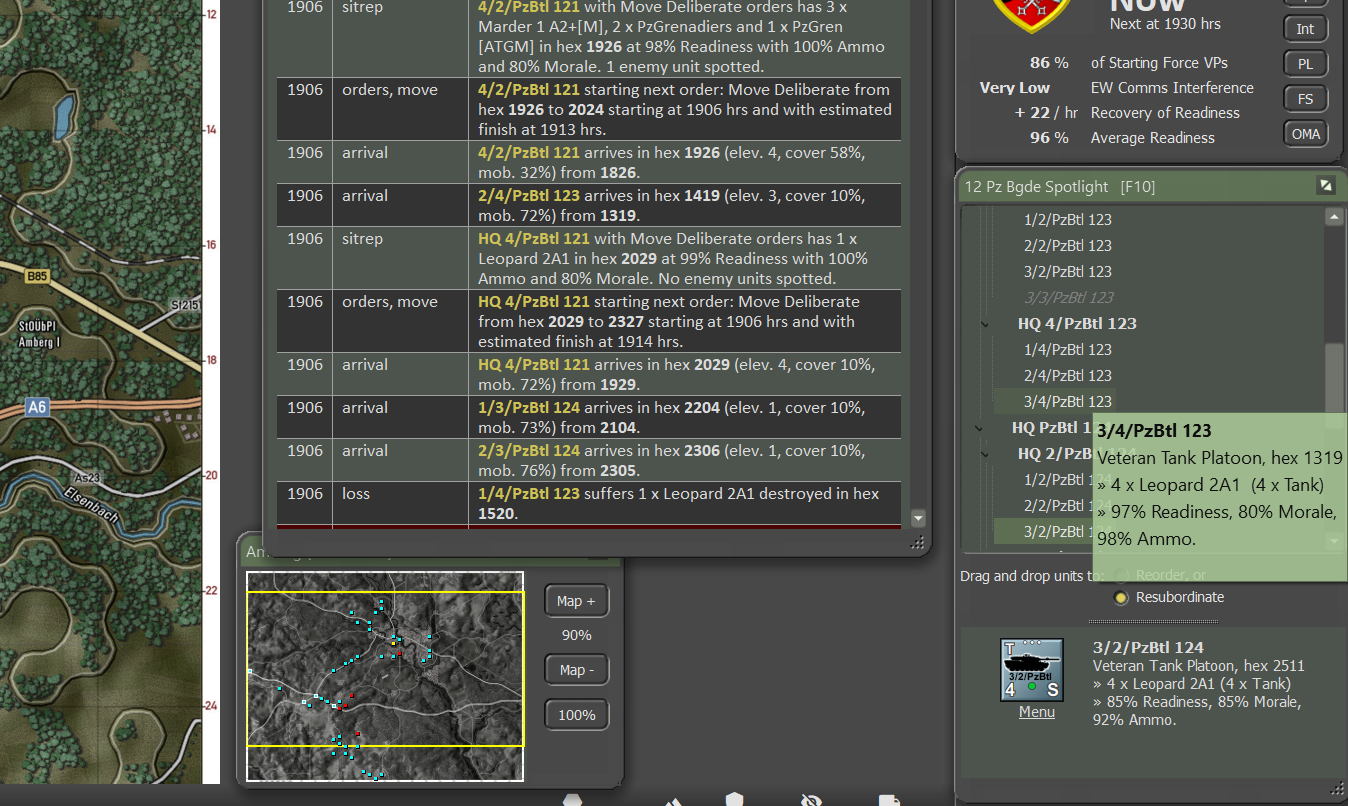The height and width of the screenshot is (806, 1348).
Task: Open the unit Menu link
Action: click(x=1036, y=712)
